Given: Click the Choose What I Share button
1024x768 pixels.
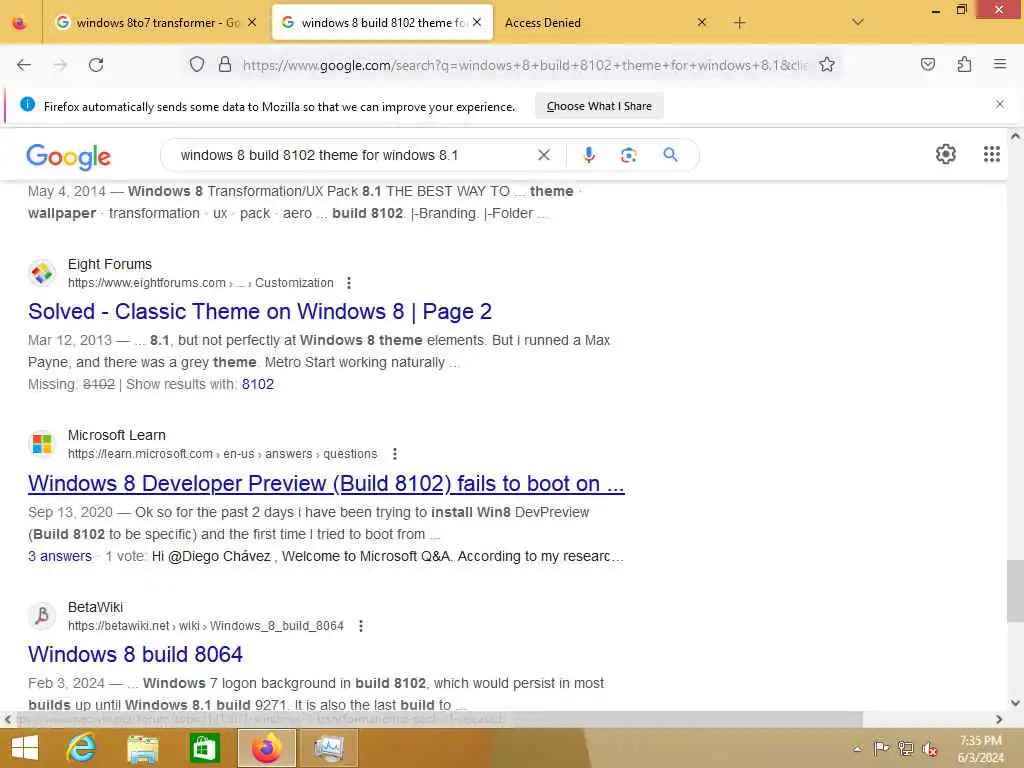Looking at the screenshot, I should pos(599,106).
